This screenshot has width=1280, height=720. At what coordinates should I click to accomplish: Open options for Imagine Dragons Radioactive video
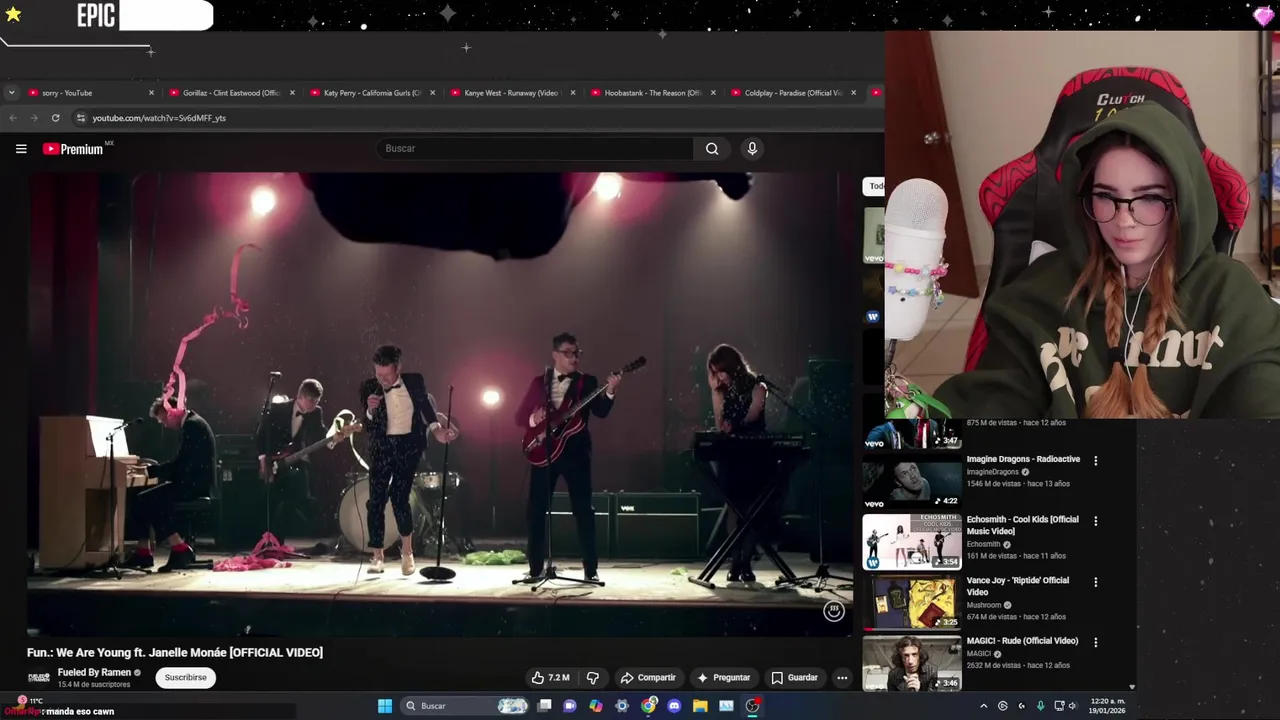click(1095, 461)
